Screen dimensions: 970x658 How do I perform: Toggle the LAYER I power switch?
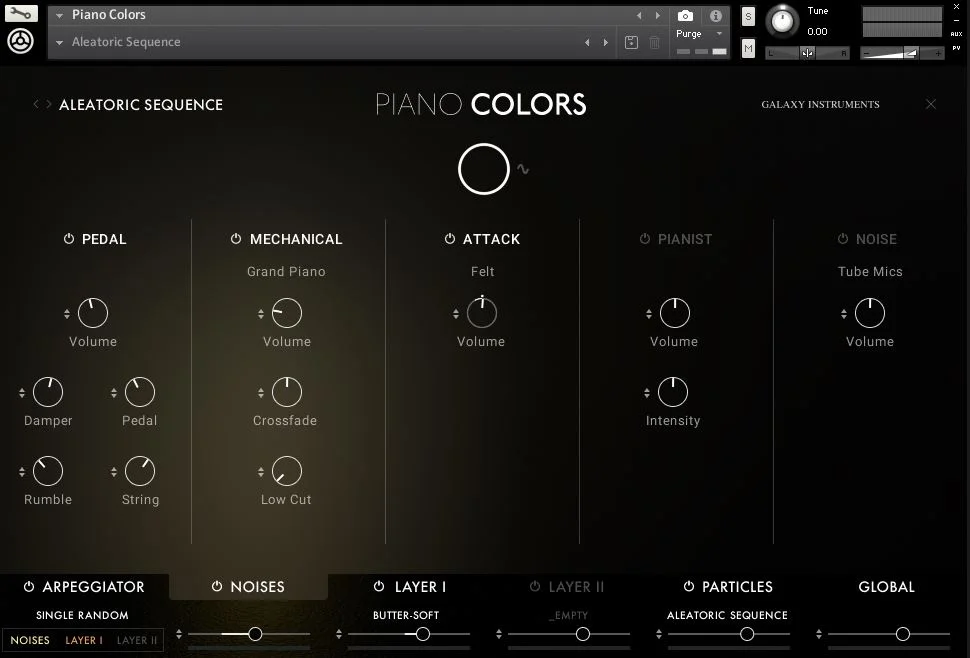(x=379, y=586)
